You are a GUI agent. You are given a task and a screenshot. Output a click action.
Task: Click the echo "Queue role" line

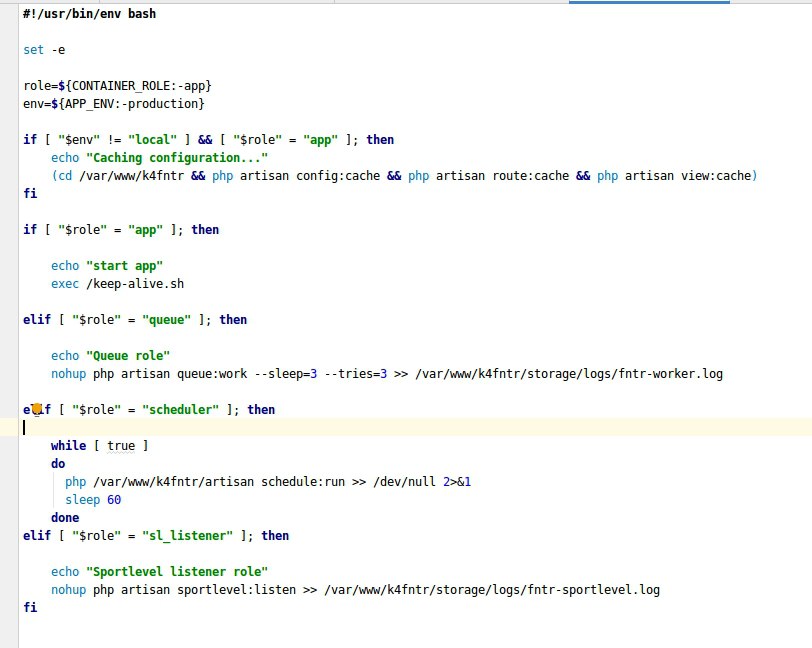coord(110,355)
